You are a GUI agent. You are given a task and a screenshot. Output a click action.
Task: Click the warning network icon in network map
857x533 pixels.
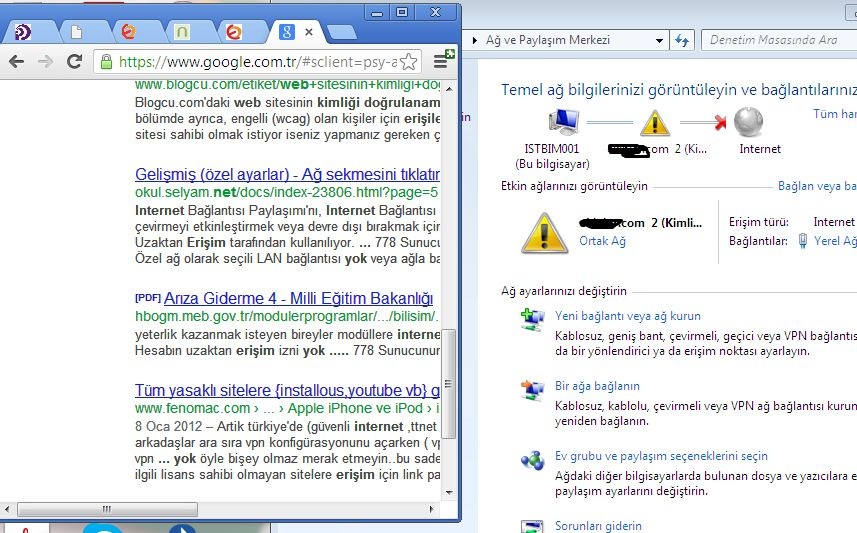tap(655, 122)
